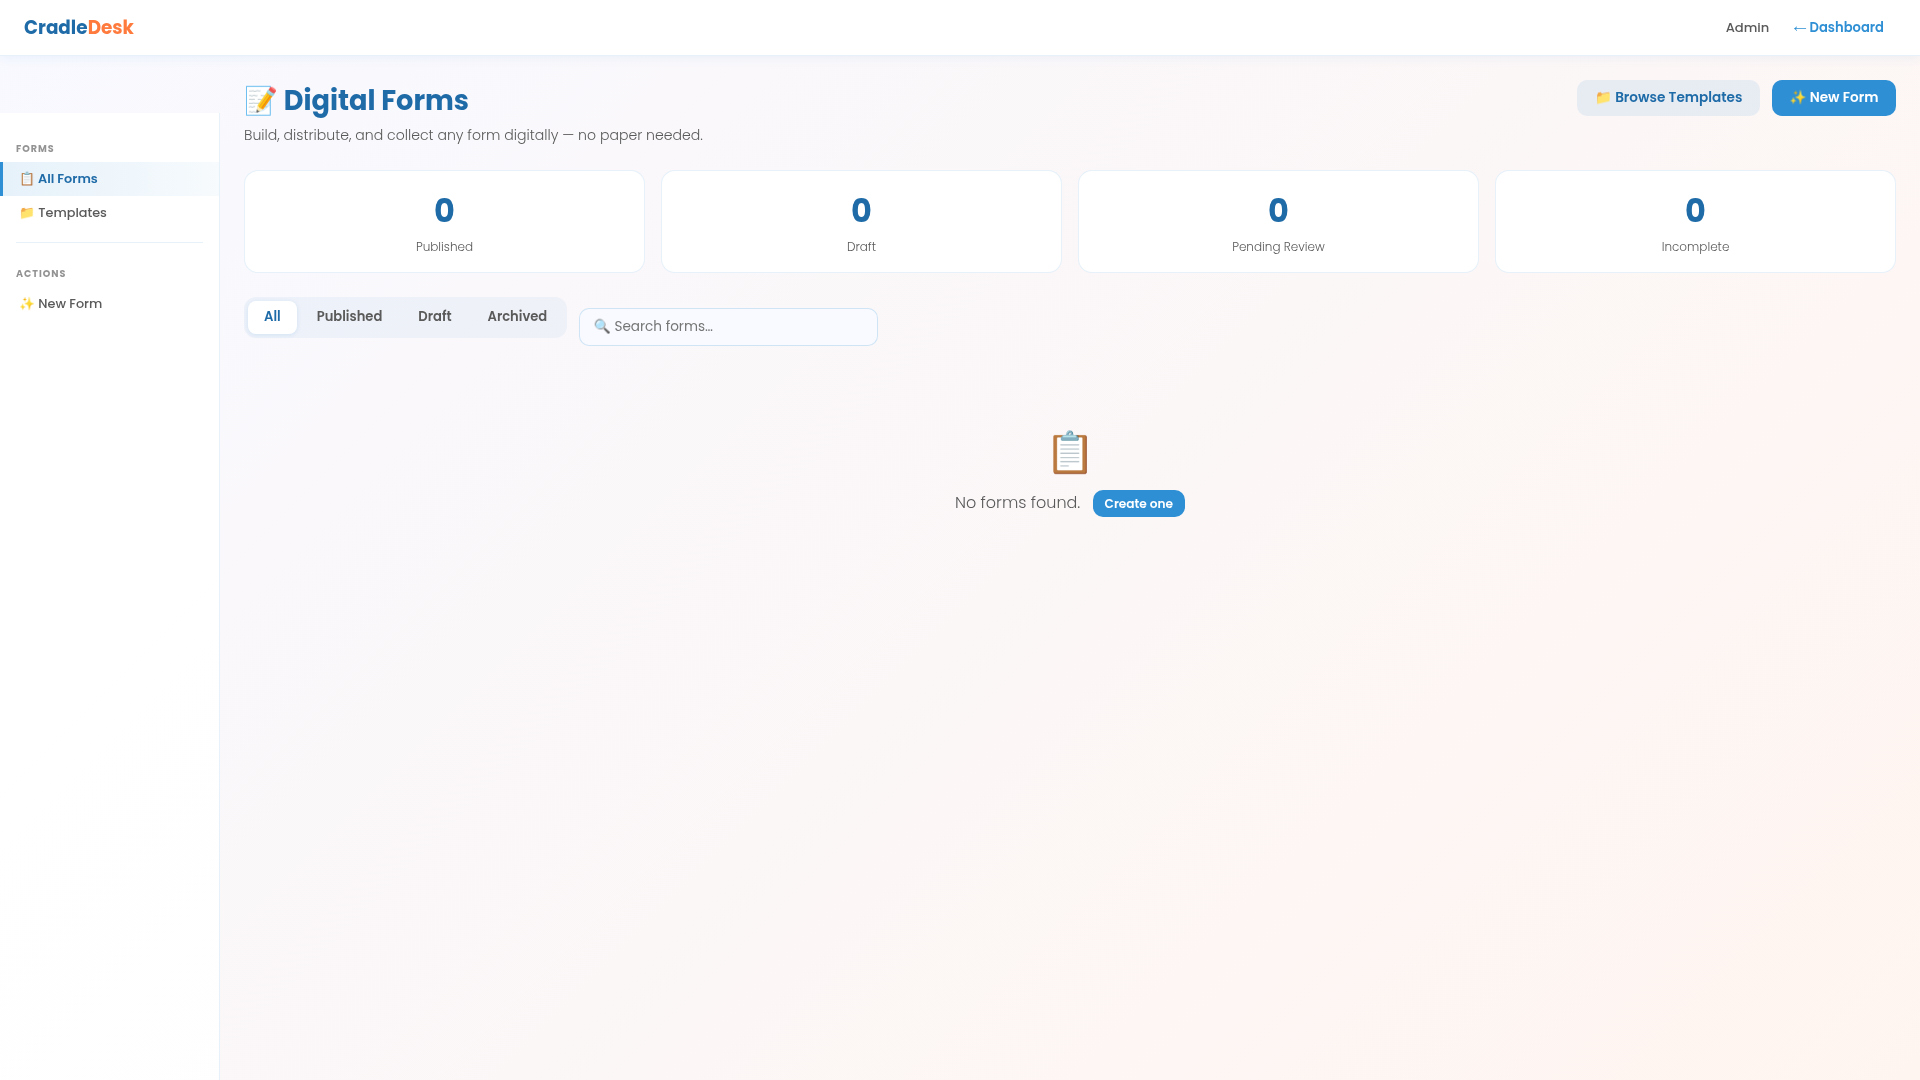Click the folder icon beside Templates in sidebar
Image resolution: width=1920 pixels, height=1080 pixels.
(26, 212)
